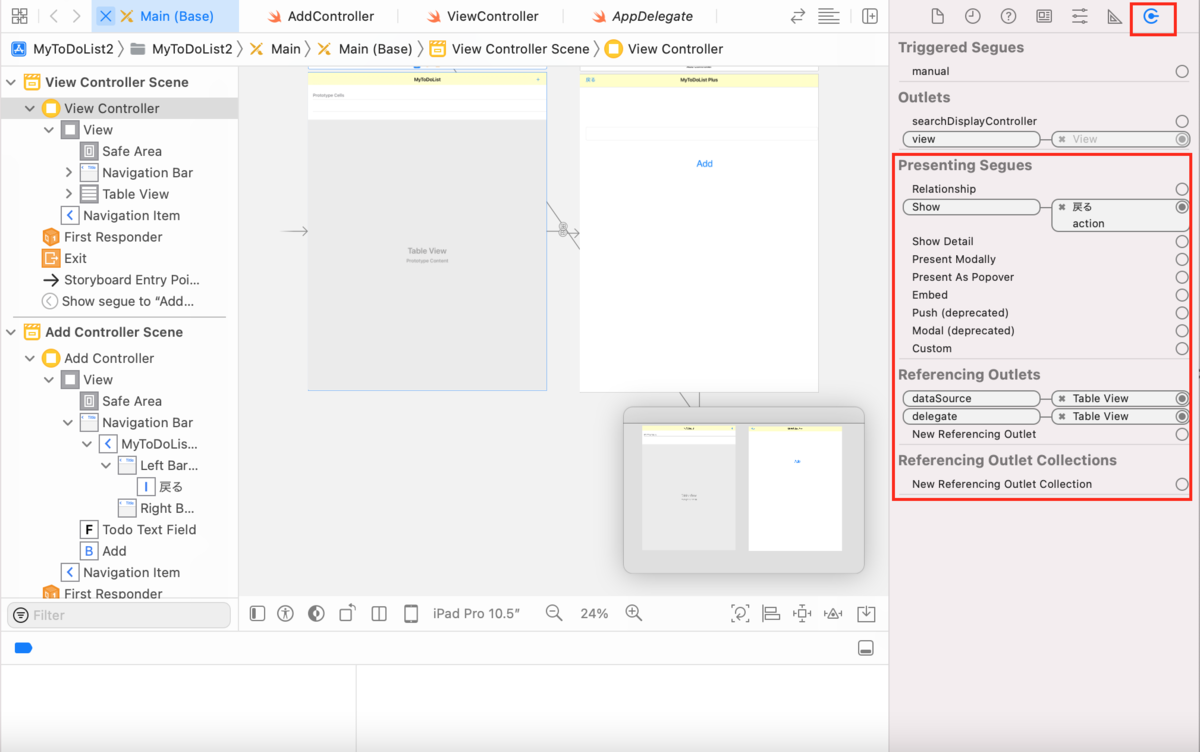The width and height of the screenshot is (1200, 752).
Task: Open the Connections inspector icon
Action: [1151, 16]
